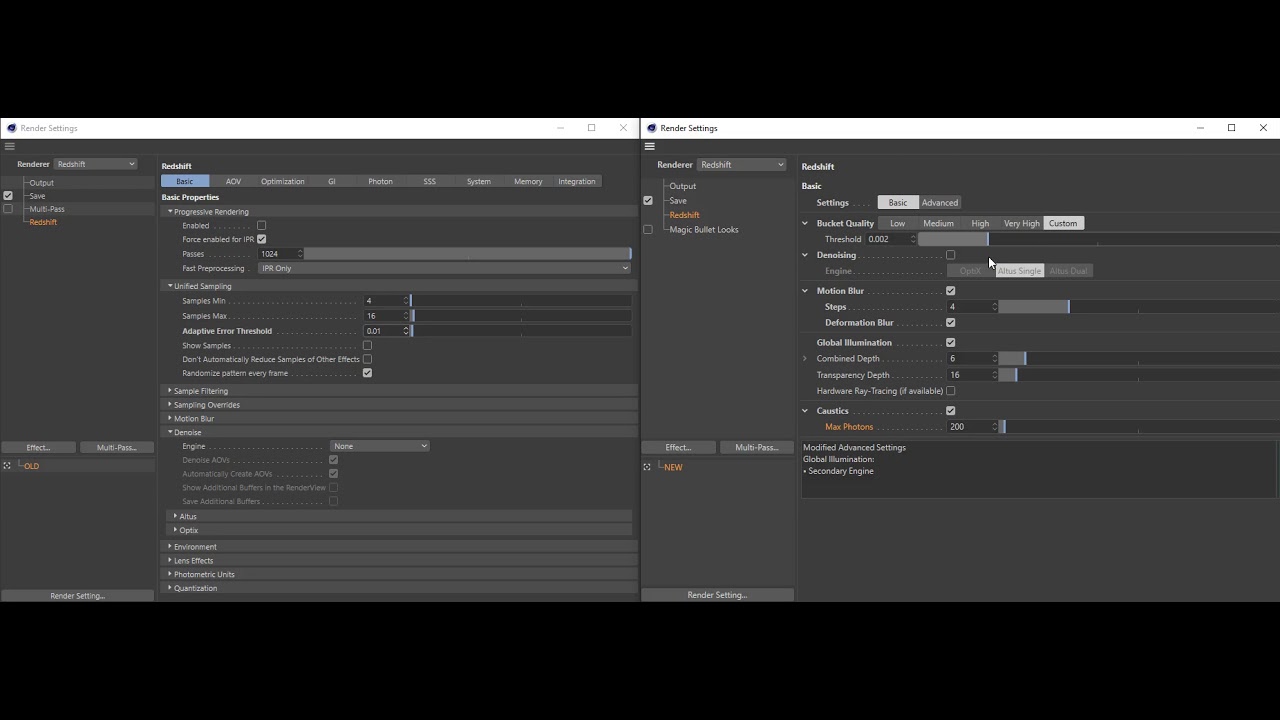Switch to Optimization tab
The image size is (1280, 720).
[x=283, y=181]
